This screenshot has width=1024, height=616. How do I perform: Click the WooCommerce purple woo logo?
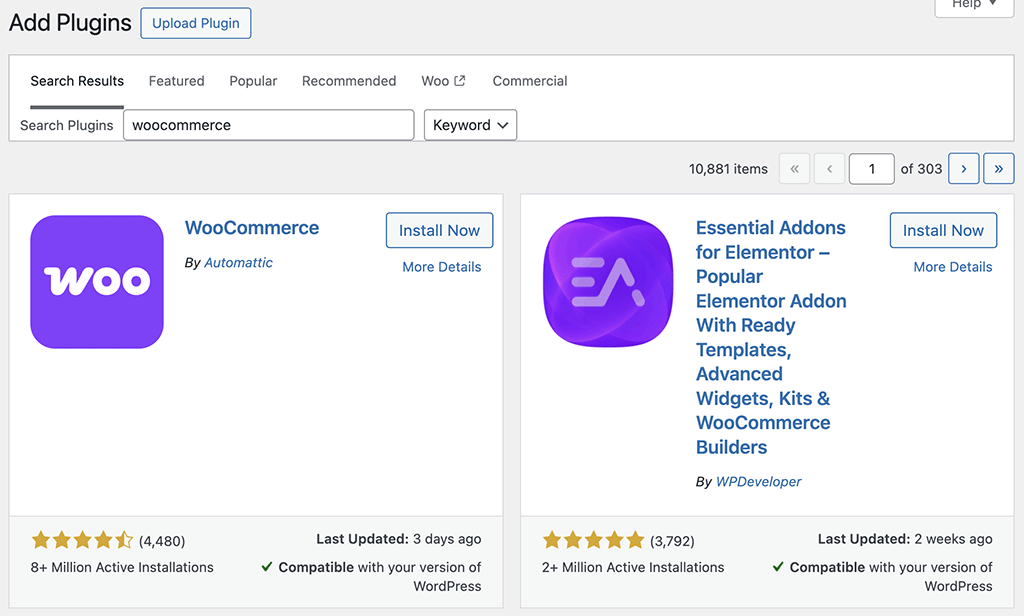(97, 282)
